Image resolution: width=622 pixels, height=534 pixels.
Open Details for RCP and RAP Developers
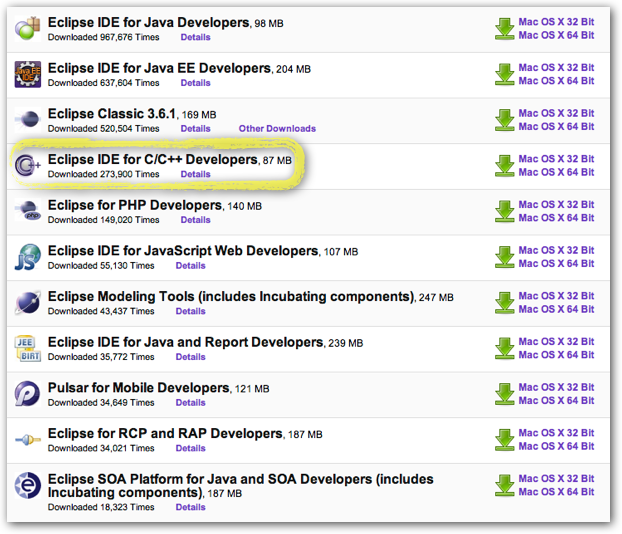(190, 448)
